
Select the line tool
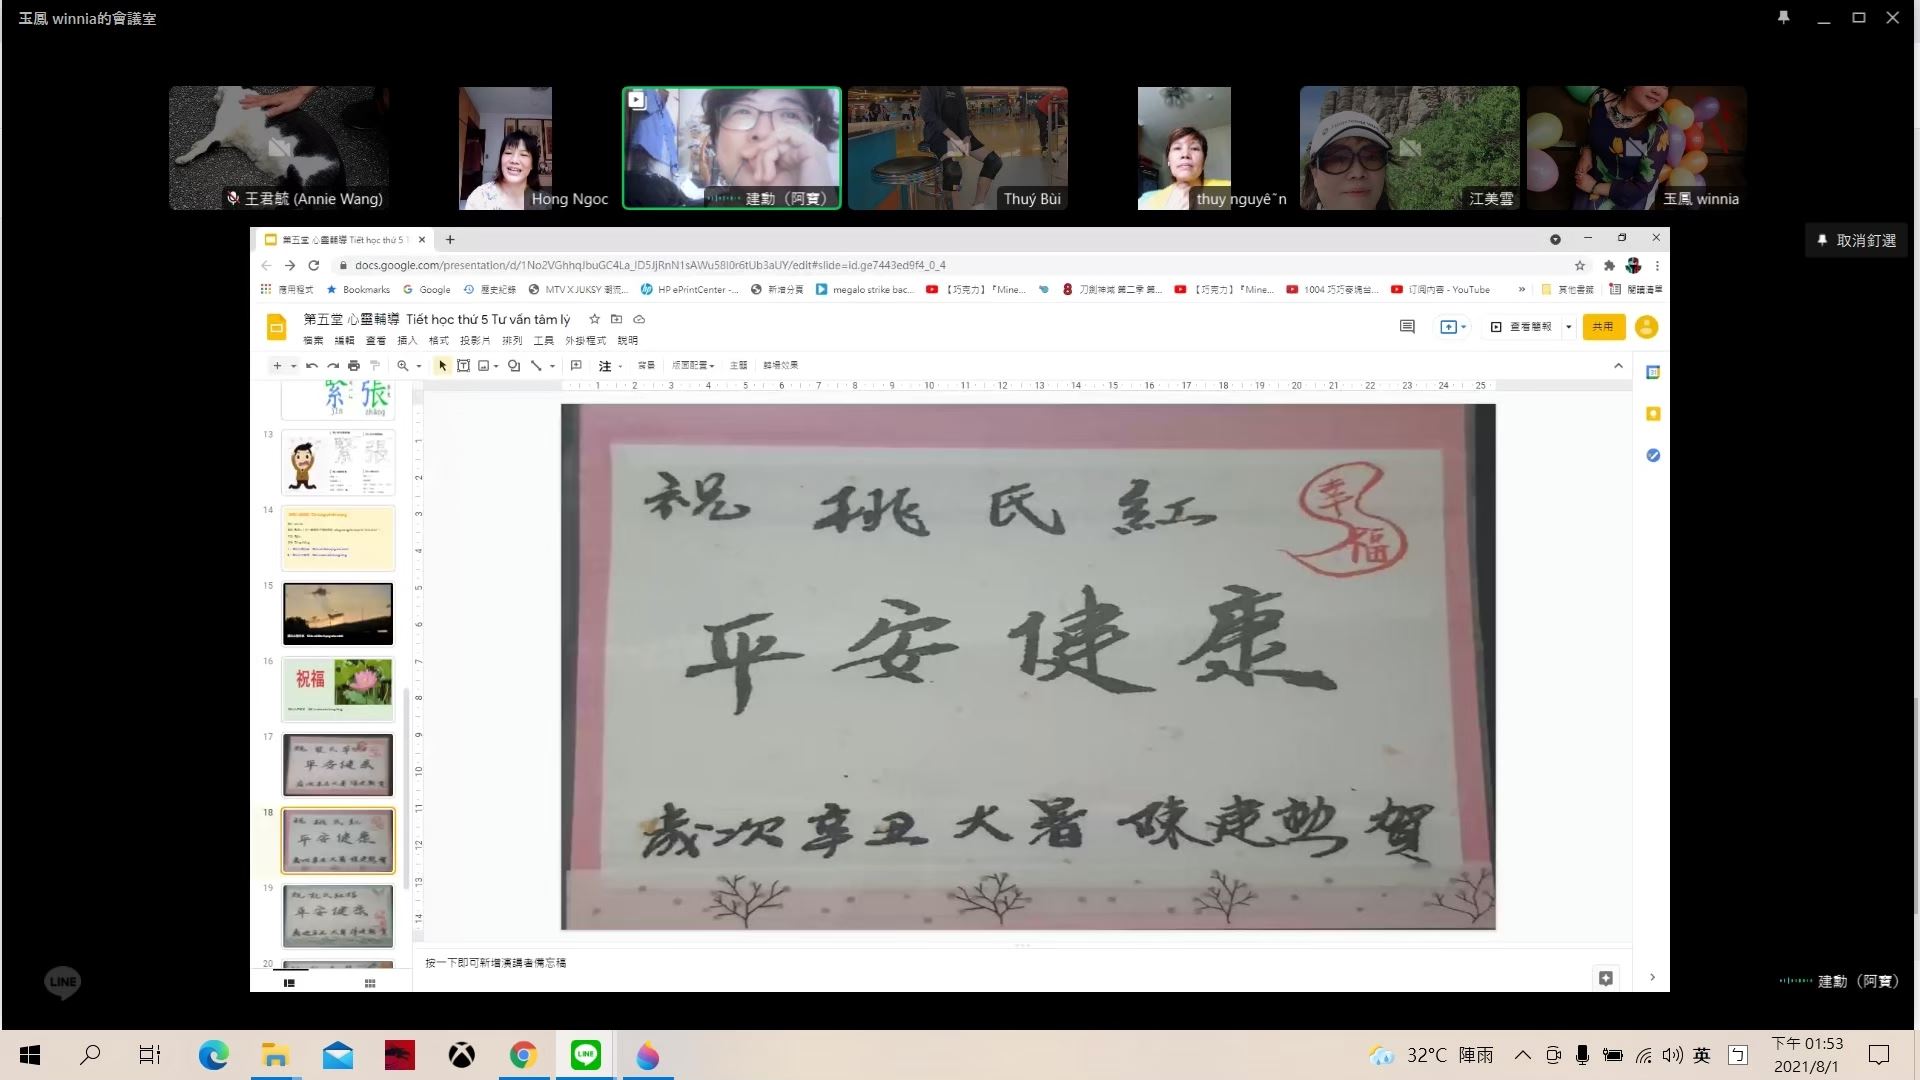point(536,366)
